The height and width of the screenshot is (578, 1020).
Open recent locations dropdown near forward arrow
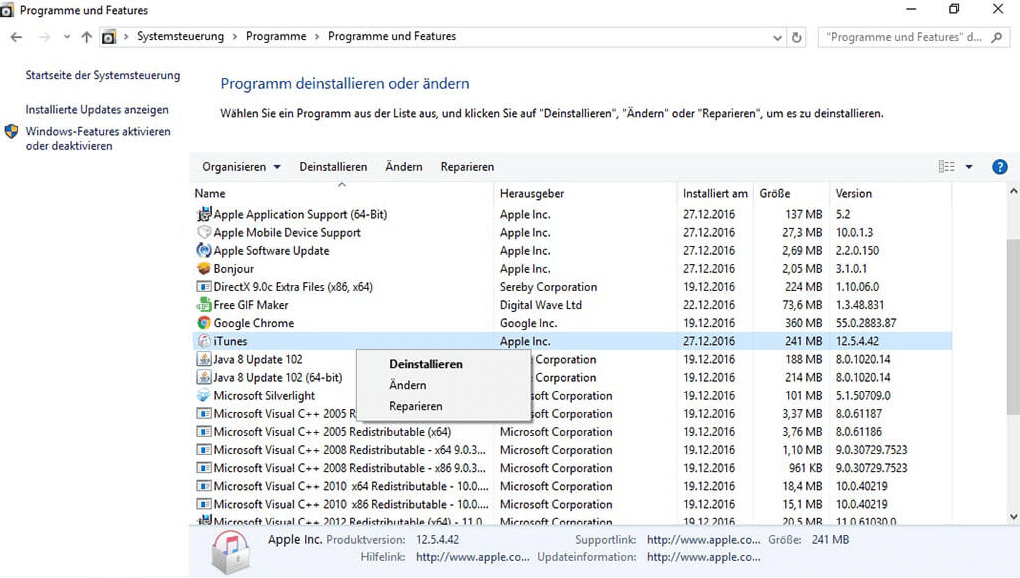(66, 37)
